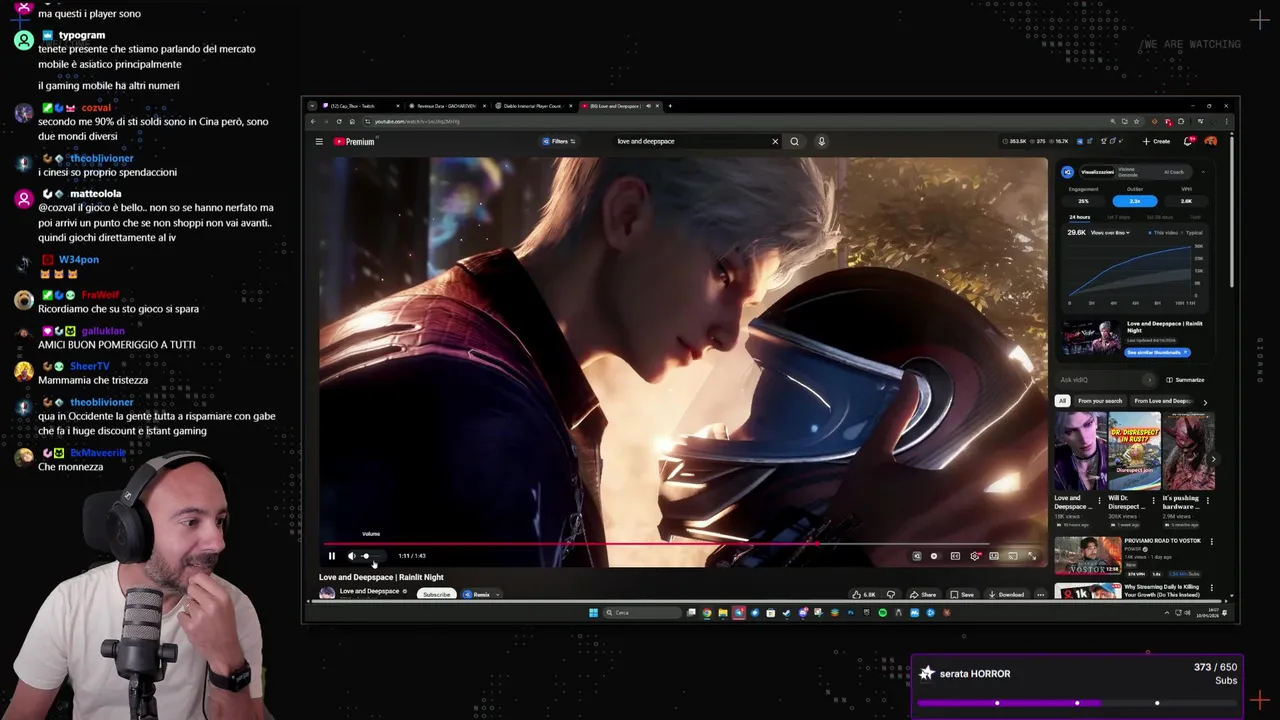Click the Ask vidIQ input field
1280x720 pixels.
[1105, 380]
